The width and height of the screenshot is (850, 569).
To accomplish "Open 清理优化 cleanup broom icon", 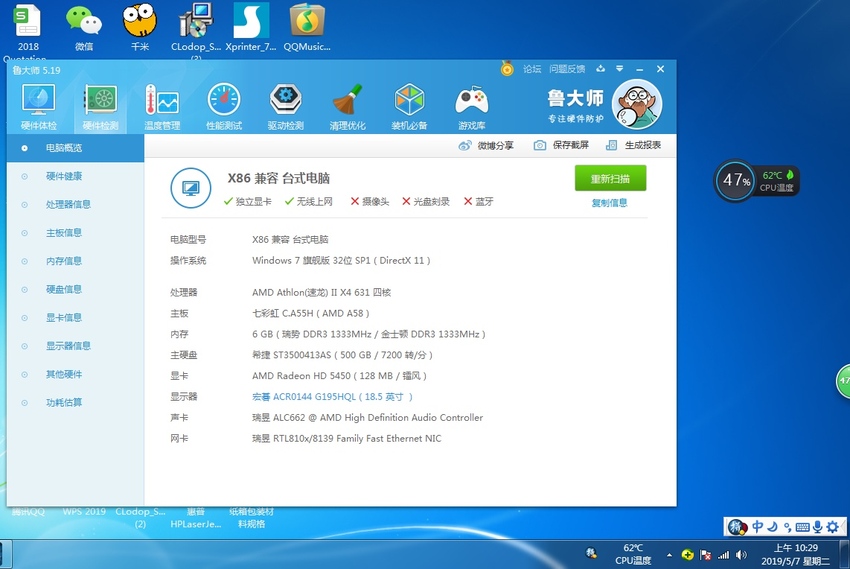I will [x=347, y=107].
